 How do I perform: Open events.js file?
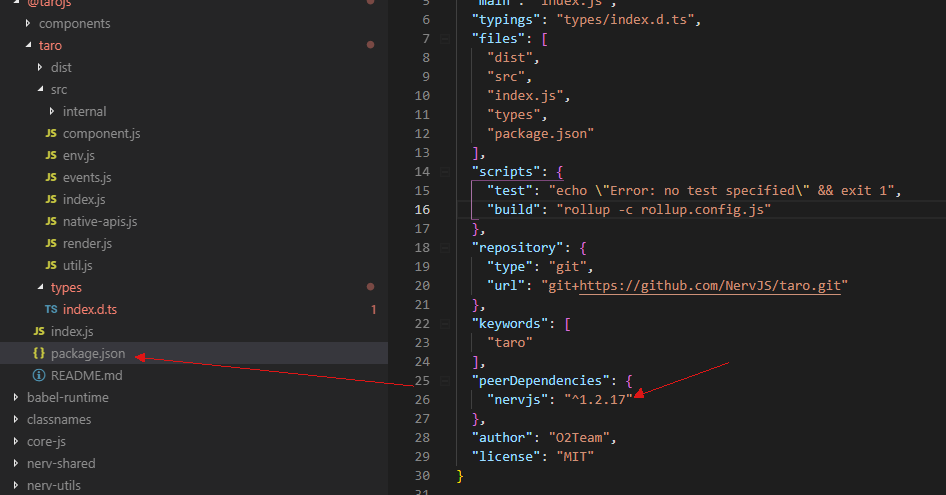87,177
